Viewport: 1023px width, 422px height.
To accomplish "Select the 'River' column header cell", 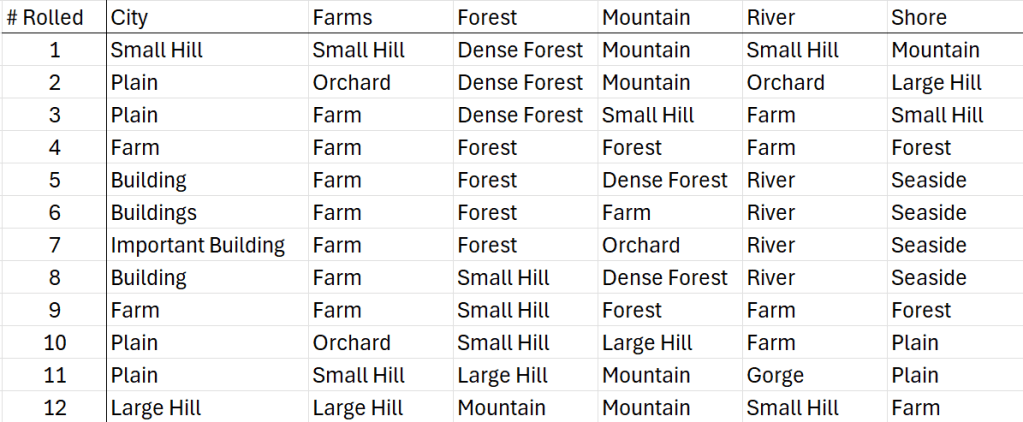I will [771, 17].
